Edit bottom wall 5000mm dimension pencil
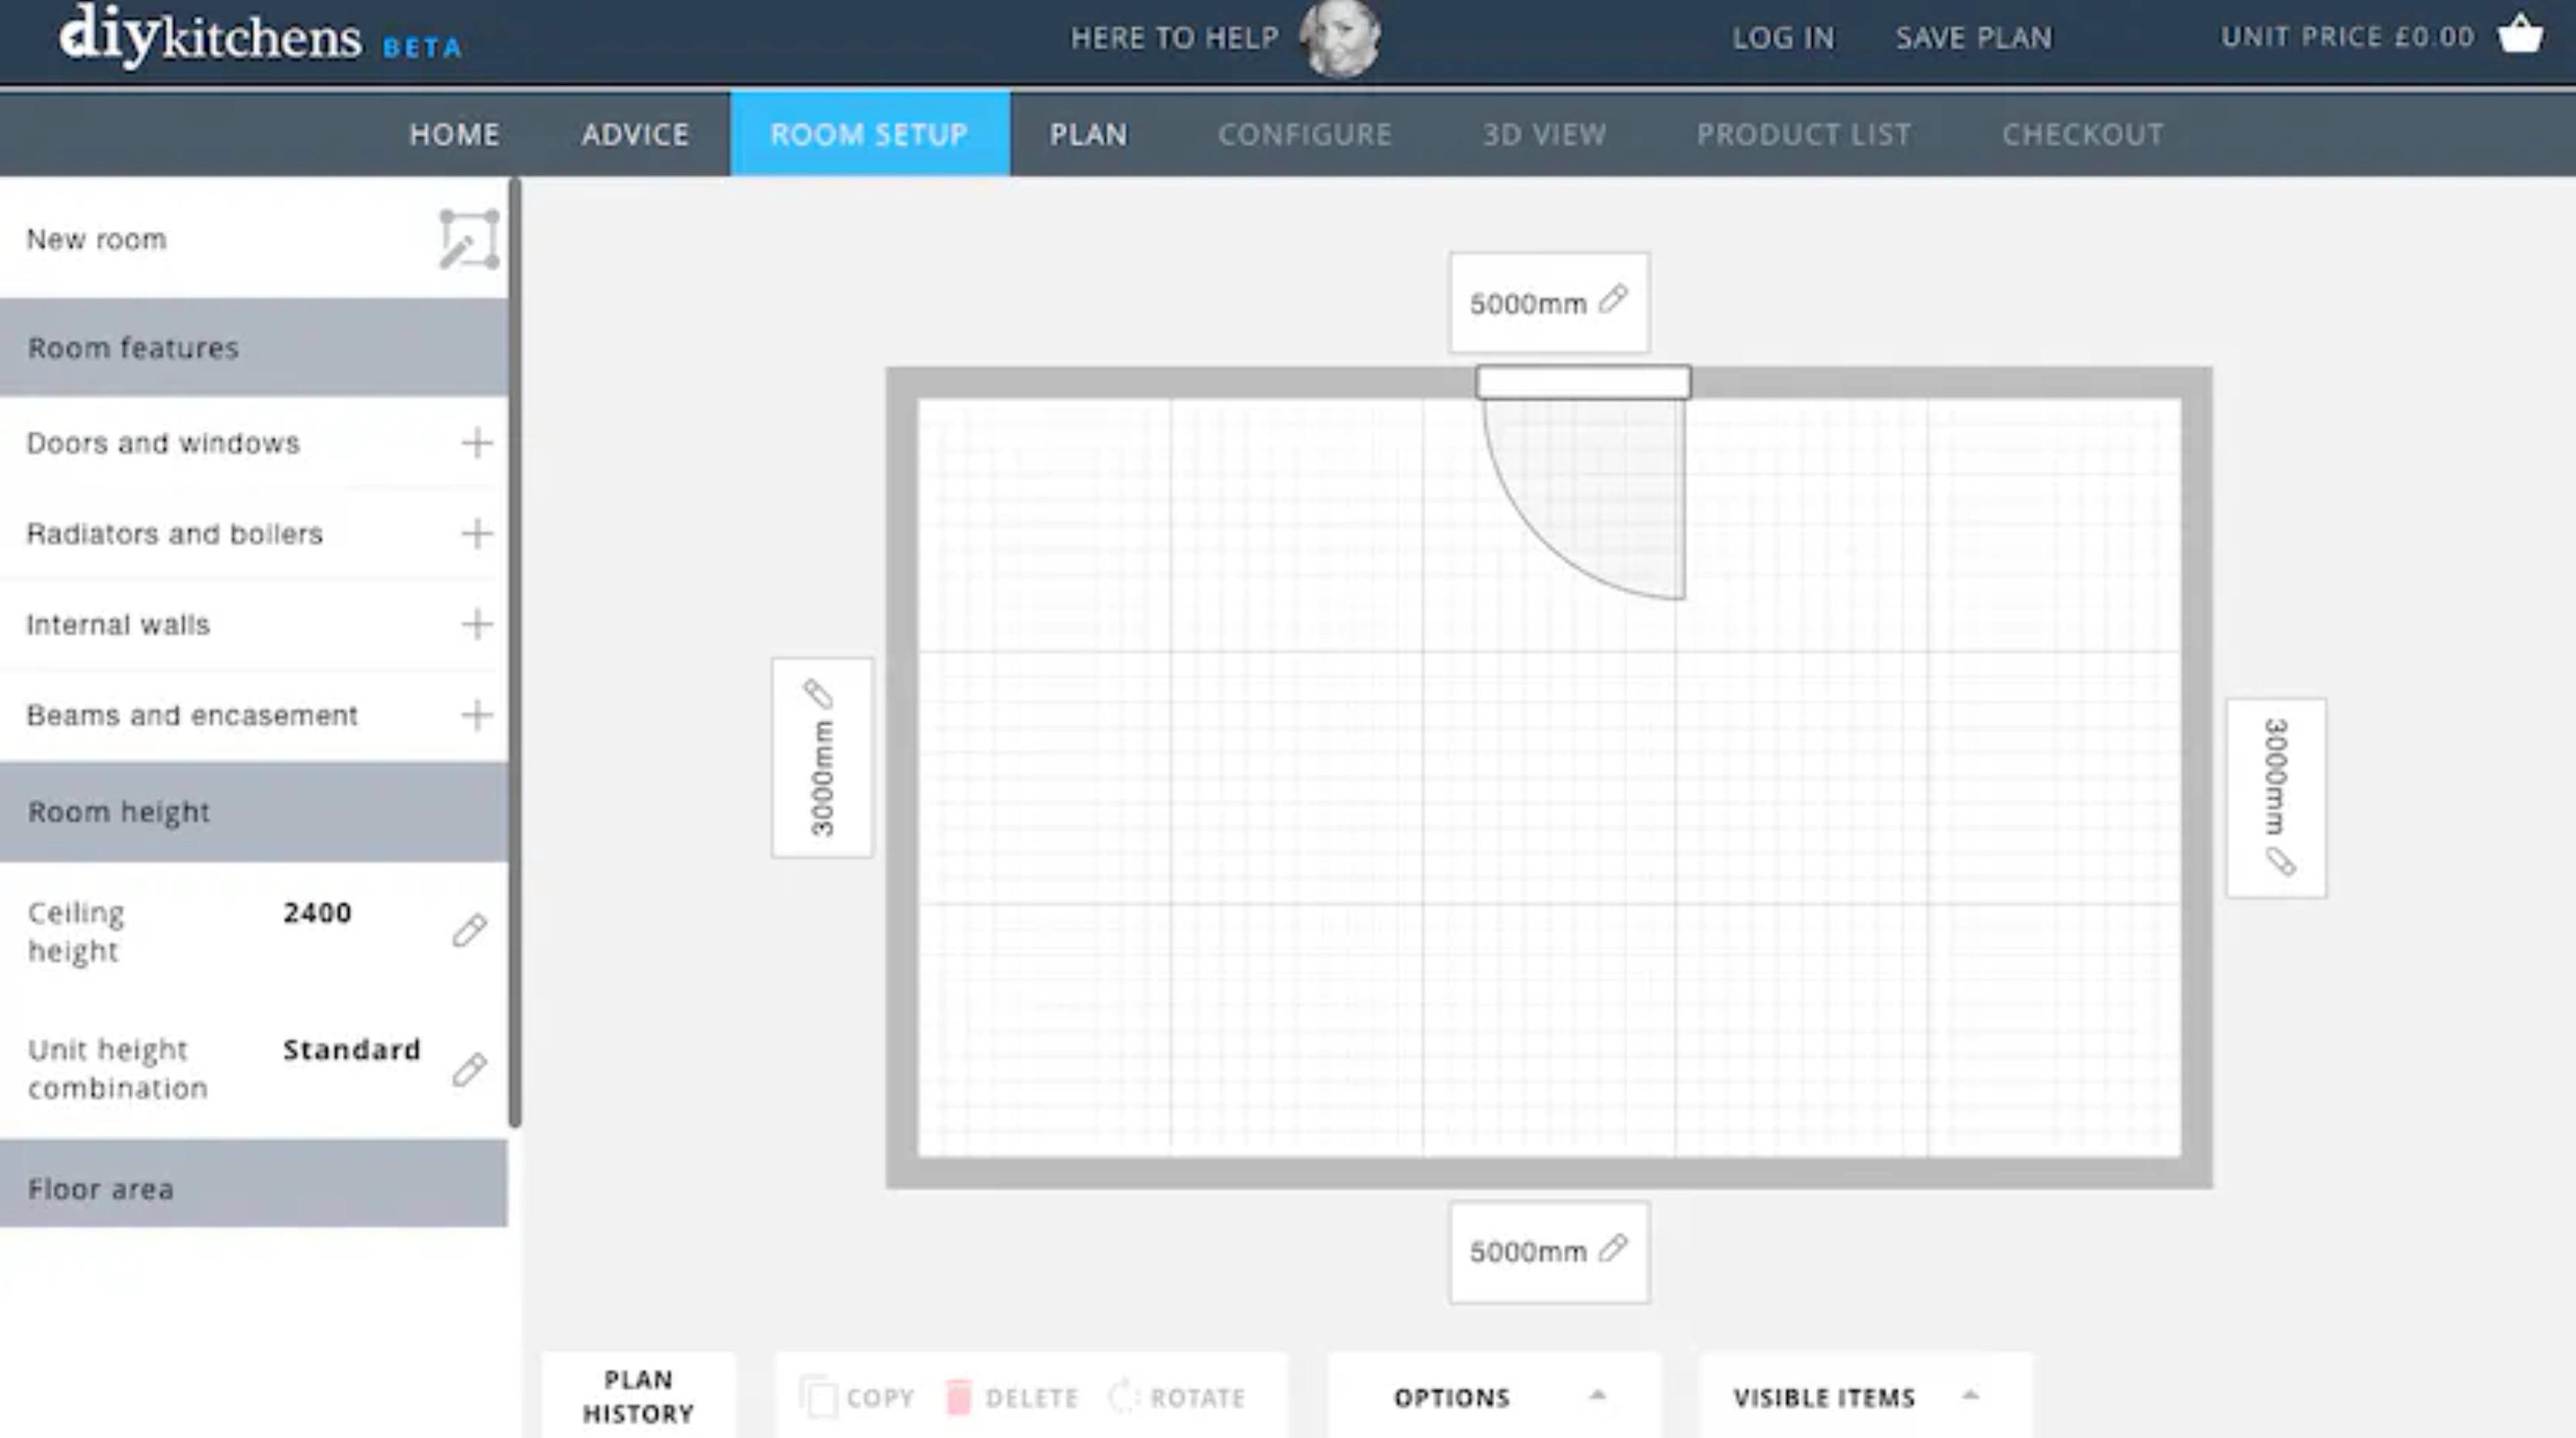This screenshot has height=1438, width=2576. click(x=1613, y=1248)
